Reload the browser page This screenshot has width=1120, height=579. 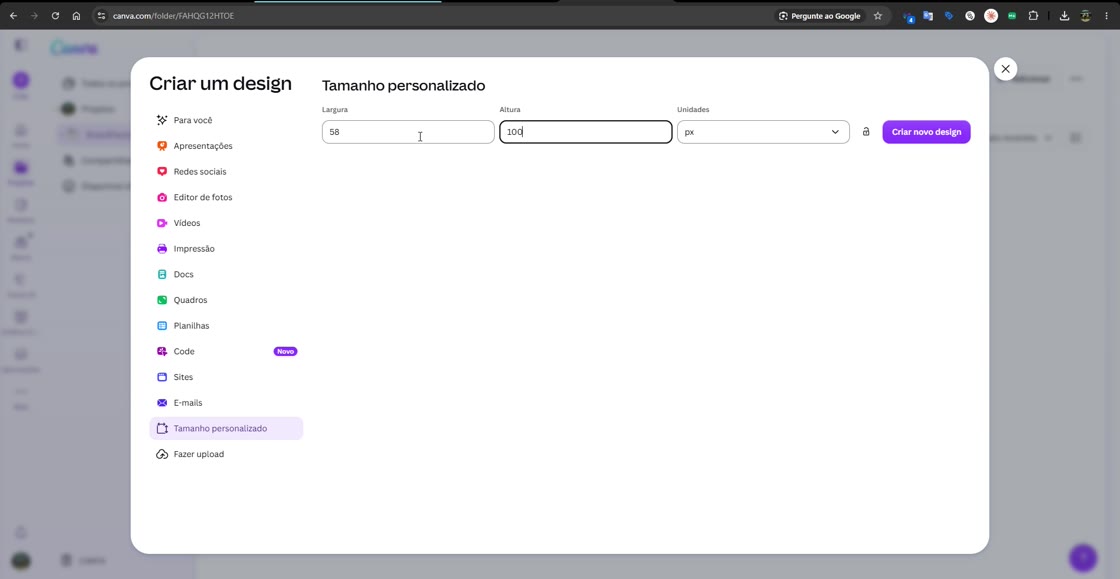[55, 16]
